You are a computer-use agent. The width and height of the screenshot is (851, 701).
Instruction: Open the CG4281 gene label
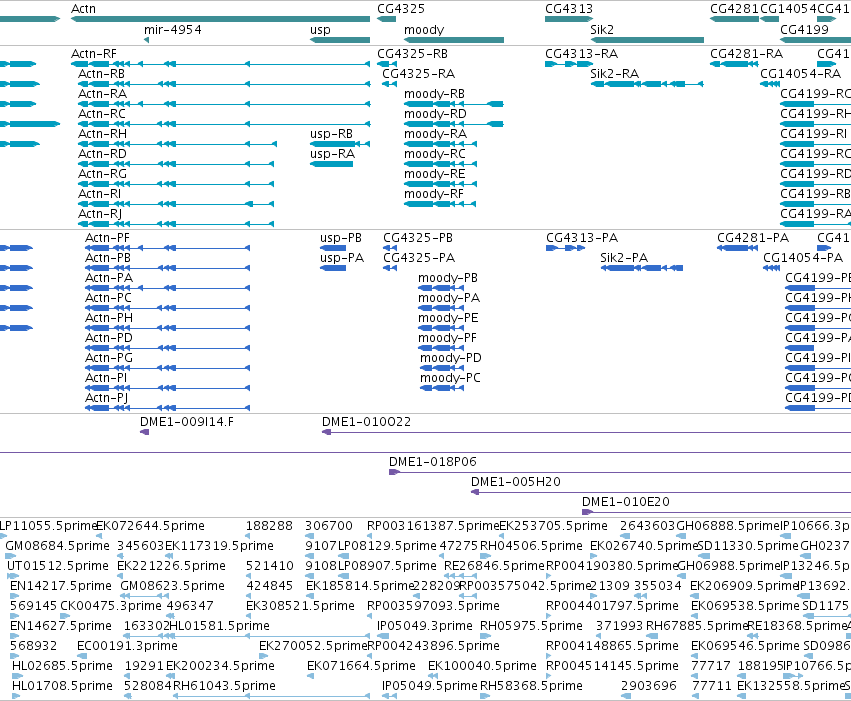click(x=734, y=9)
